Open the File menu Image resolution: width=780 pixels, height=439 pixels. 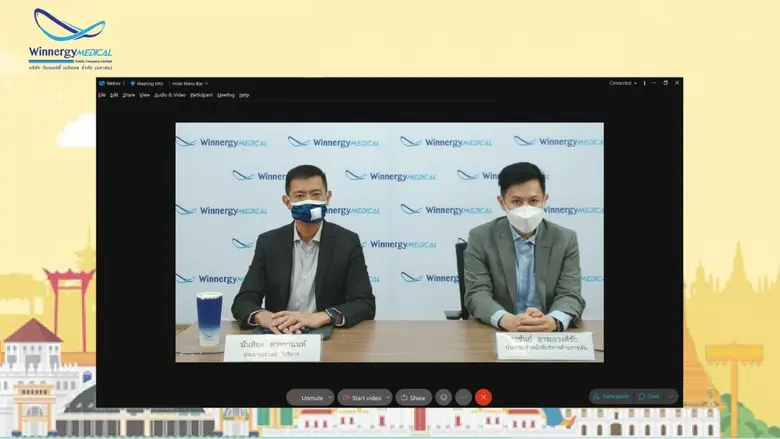coord(102,95)
